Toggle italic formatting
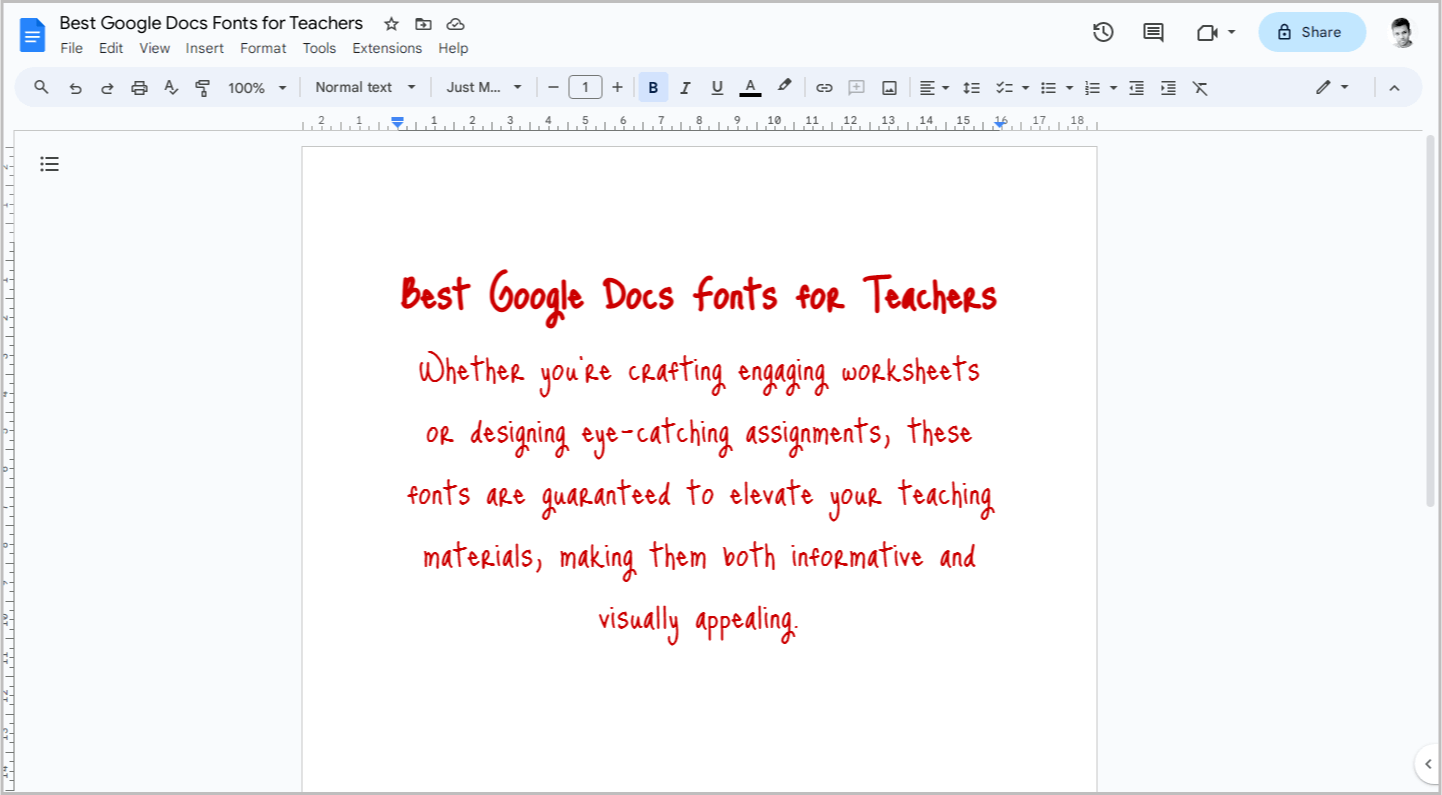The image size is (1442, 795). pyautogui.click(x=685, y=88)
